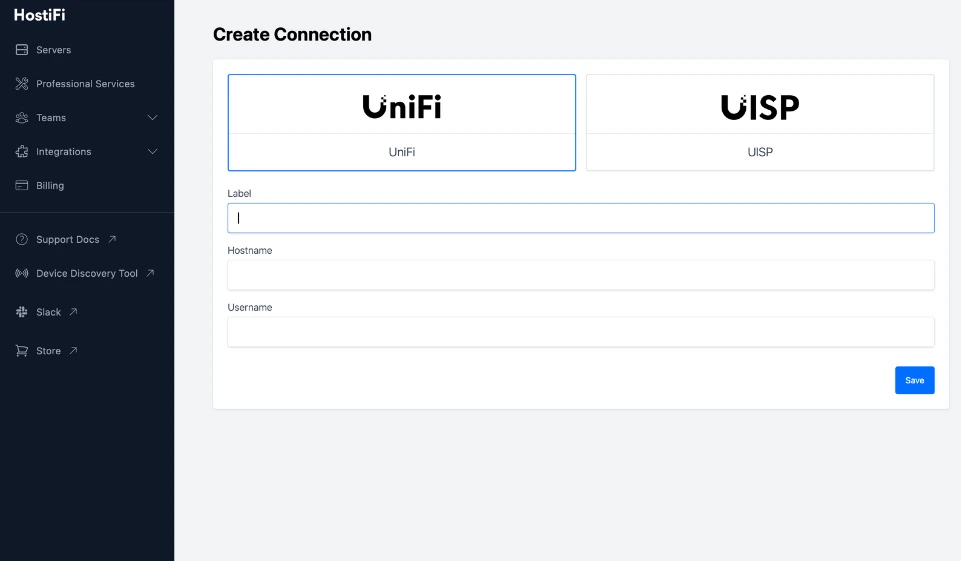Click the Servers icon in sidebar
The image size is (961, 561).
[22, 50]
